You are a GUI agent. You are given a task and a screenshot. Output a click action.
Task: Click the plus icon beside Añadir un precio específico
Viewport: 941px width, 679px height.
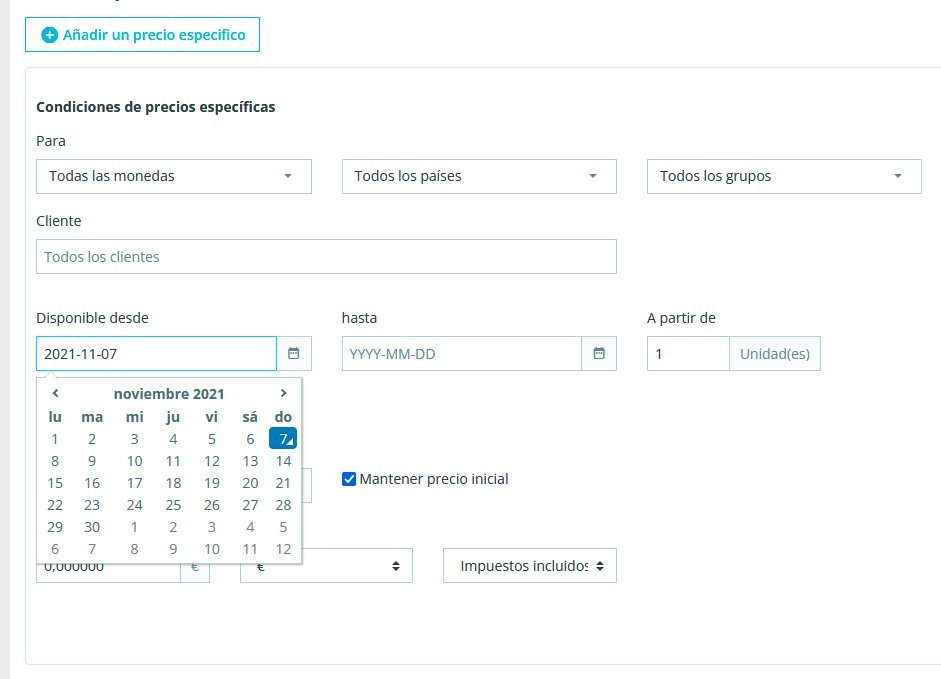(x=50, y=35)
